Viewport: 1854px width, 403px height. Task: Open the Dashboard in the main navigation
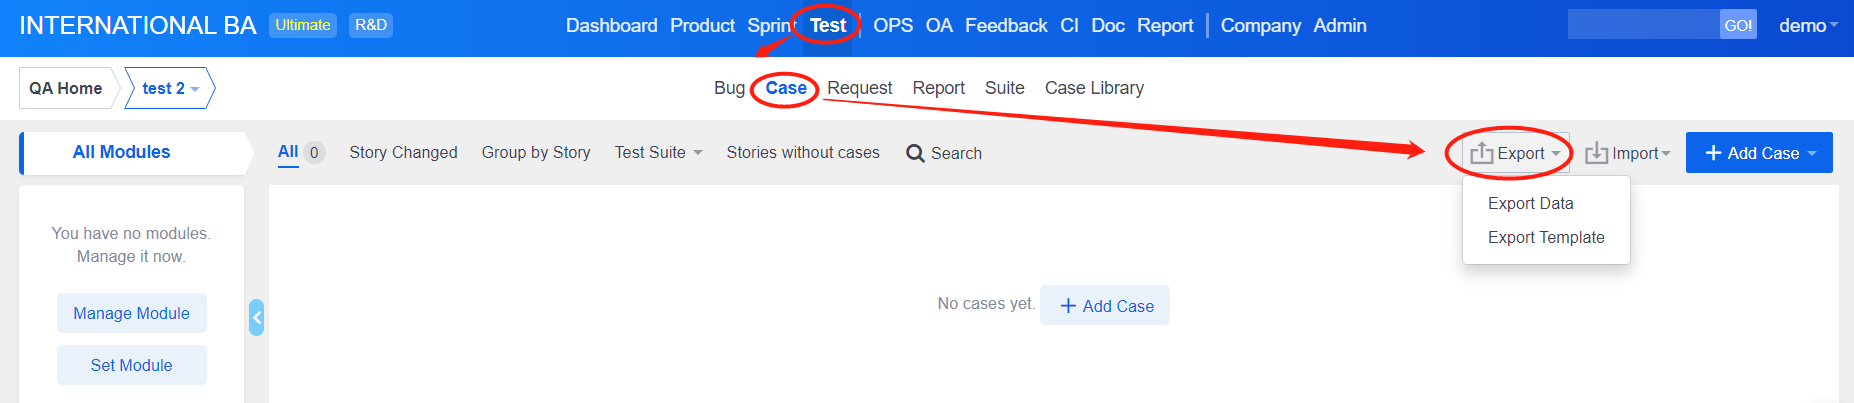coord(611,26)
